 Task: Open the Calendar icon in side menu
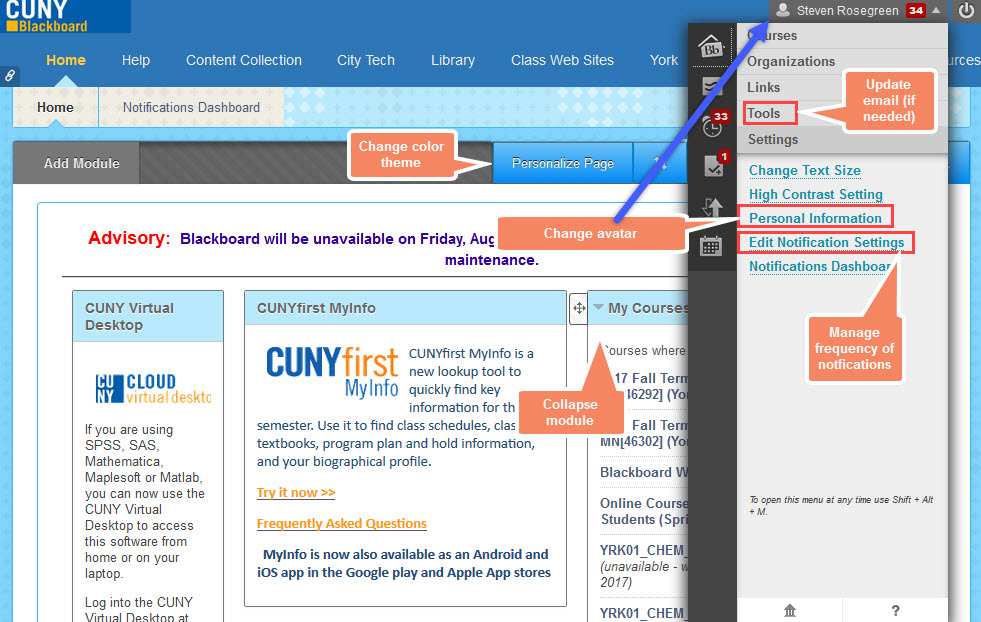[x=711, y=246]
